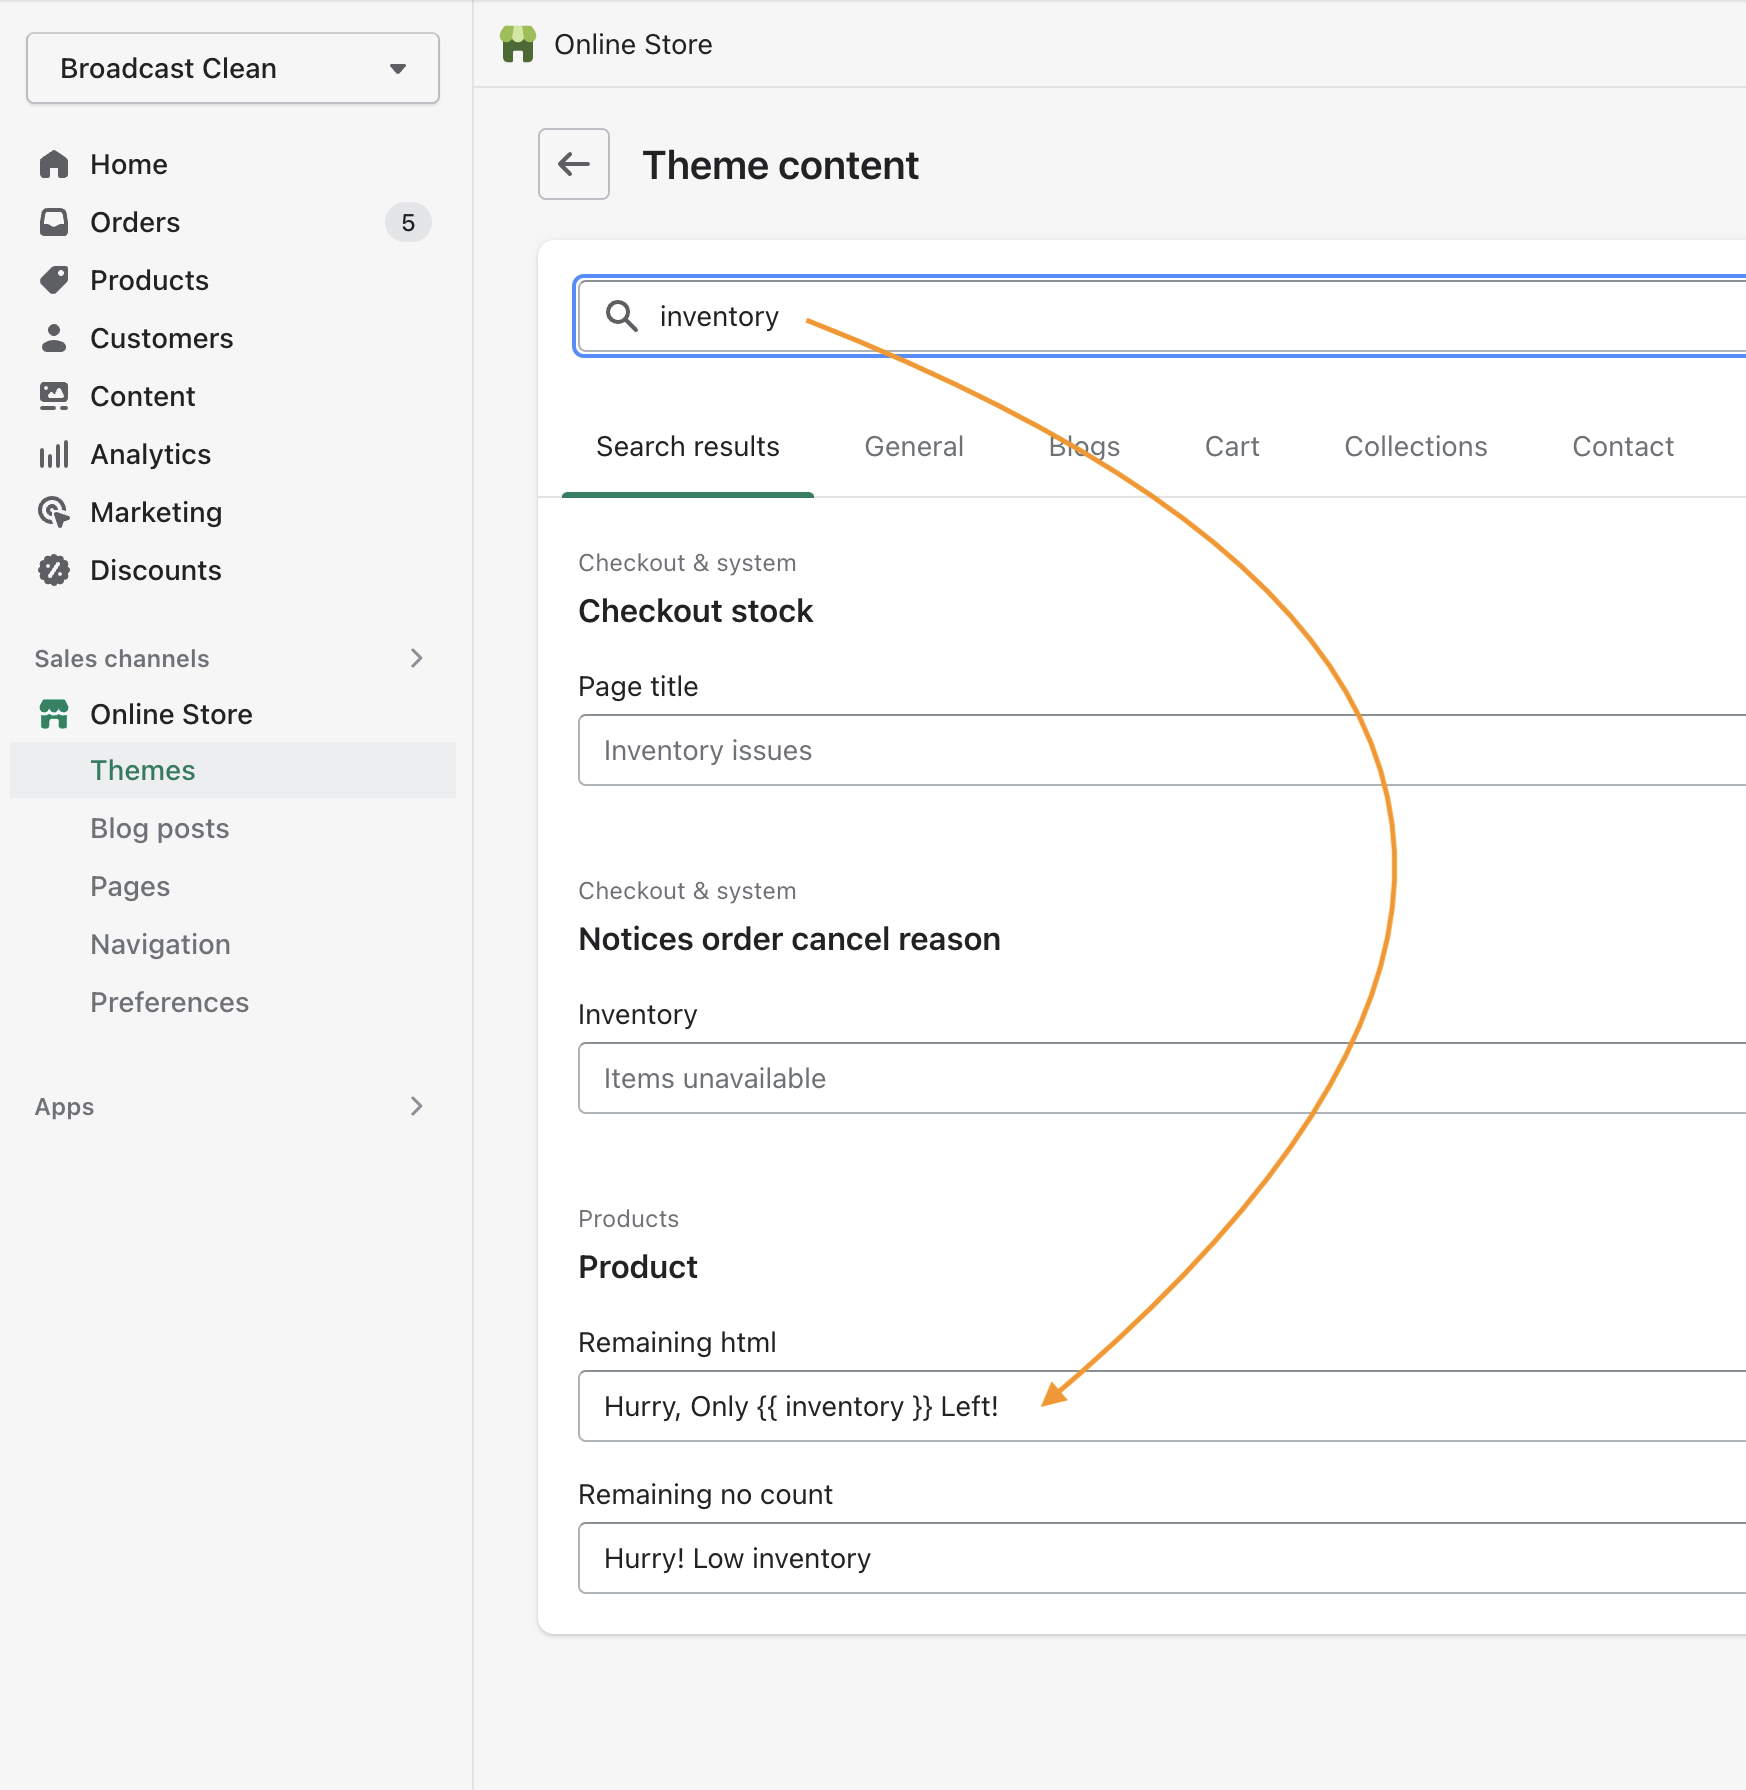Click the back arrow beside Theme content
Screen dimensions: 1746x1790
pos(574,164)
